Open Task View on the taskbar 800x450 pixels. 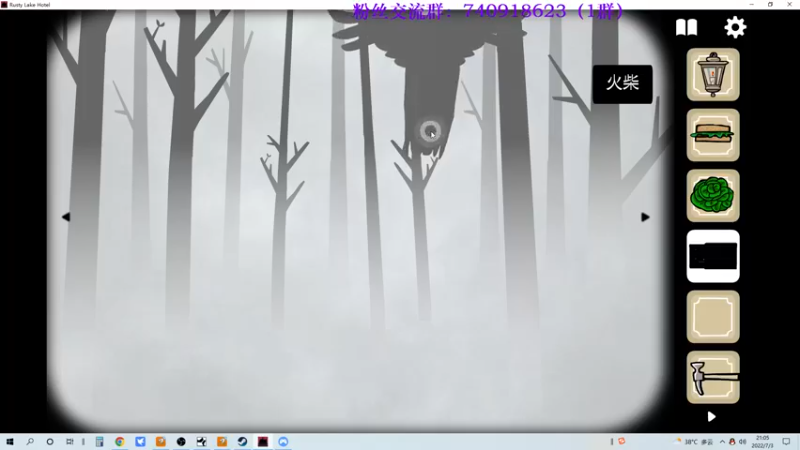[69, 441]
